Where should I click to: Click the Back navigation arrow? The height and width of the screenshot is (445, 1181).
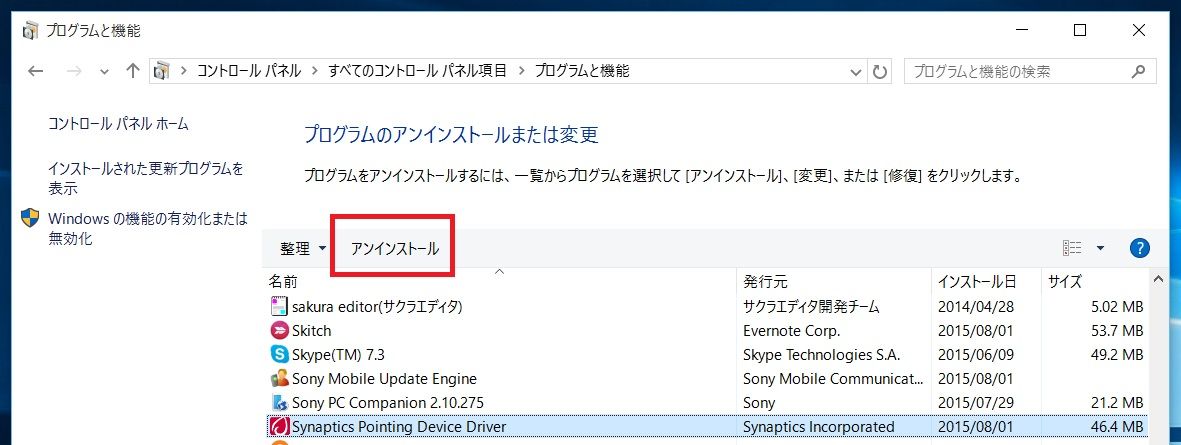(x=35, y=72)
